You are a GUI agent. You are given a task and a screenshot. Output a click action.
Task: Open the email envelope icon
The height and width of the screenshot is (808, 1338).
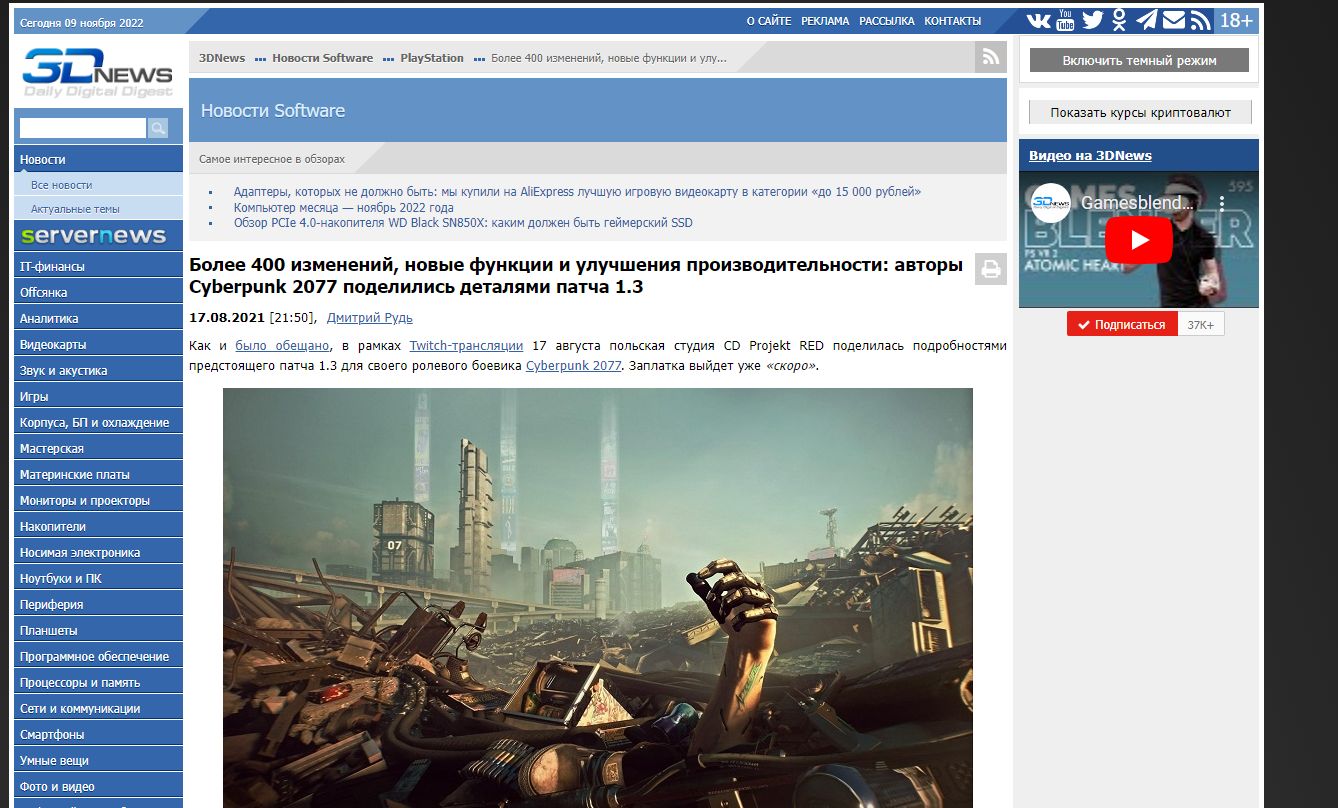pos(1173,20)
